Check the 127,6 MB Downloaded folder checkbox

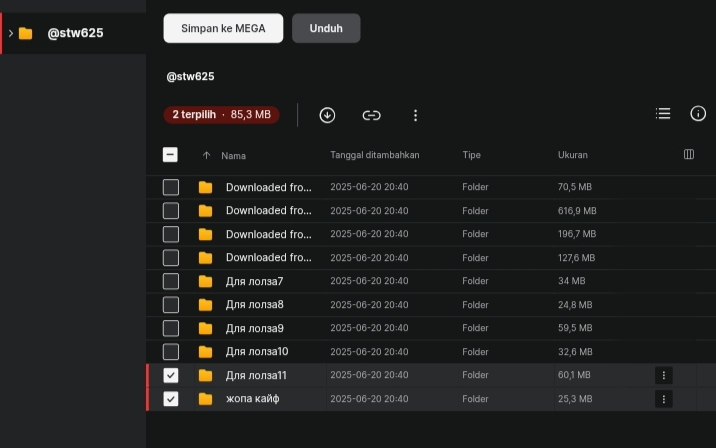(171, 258)
